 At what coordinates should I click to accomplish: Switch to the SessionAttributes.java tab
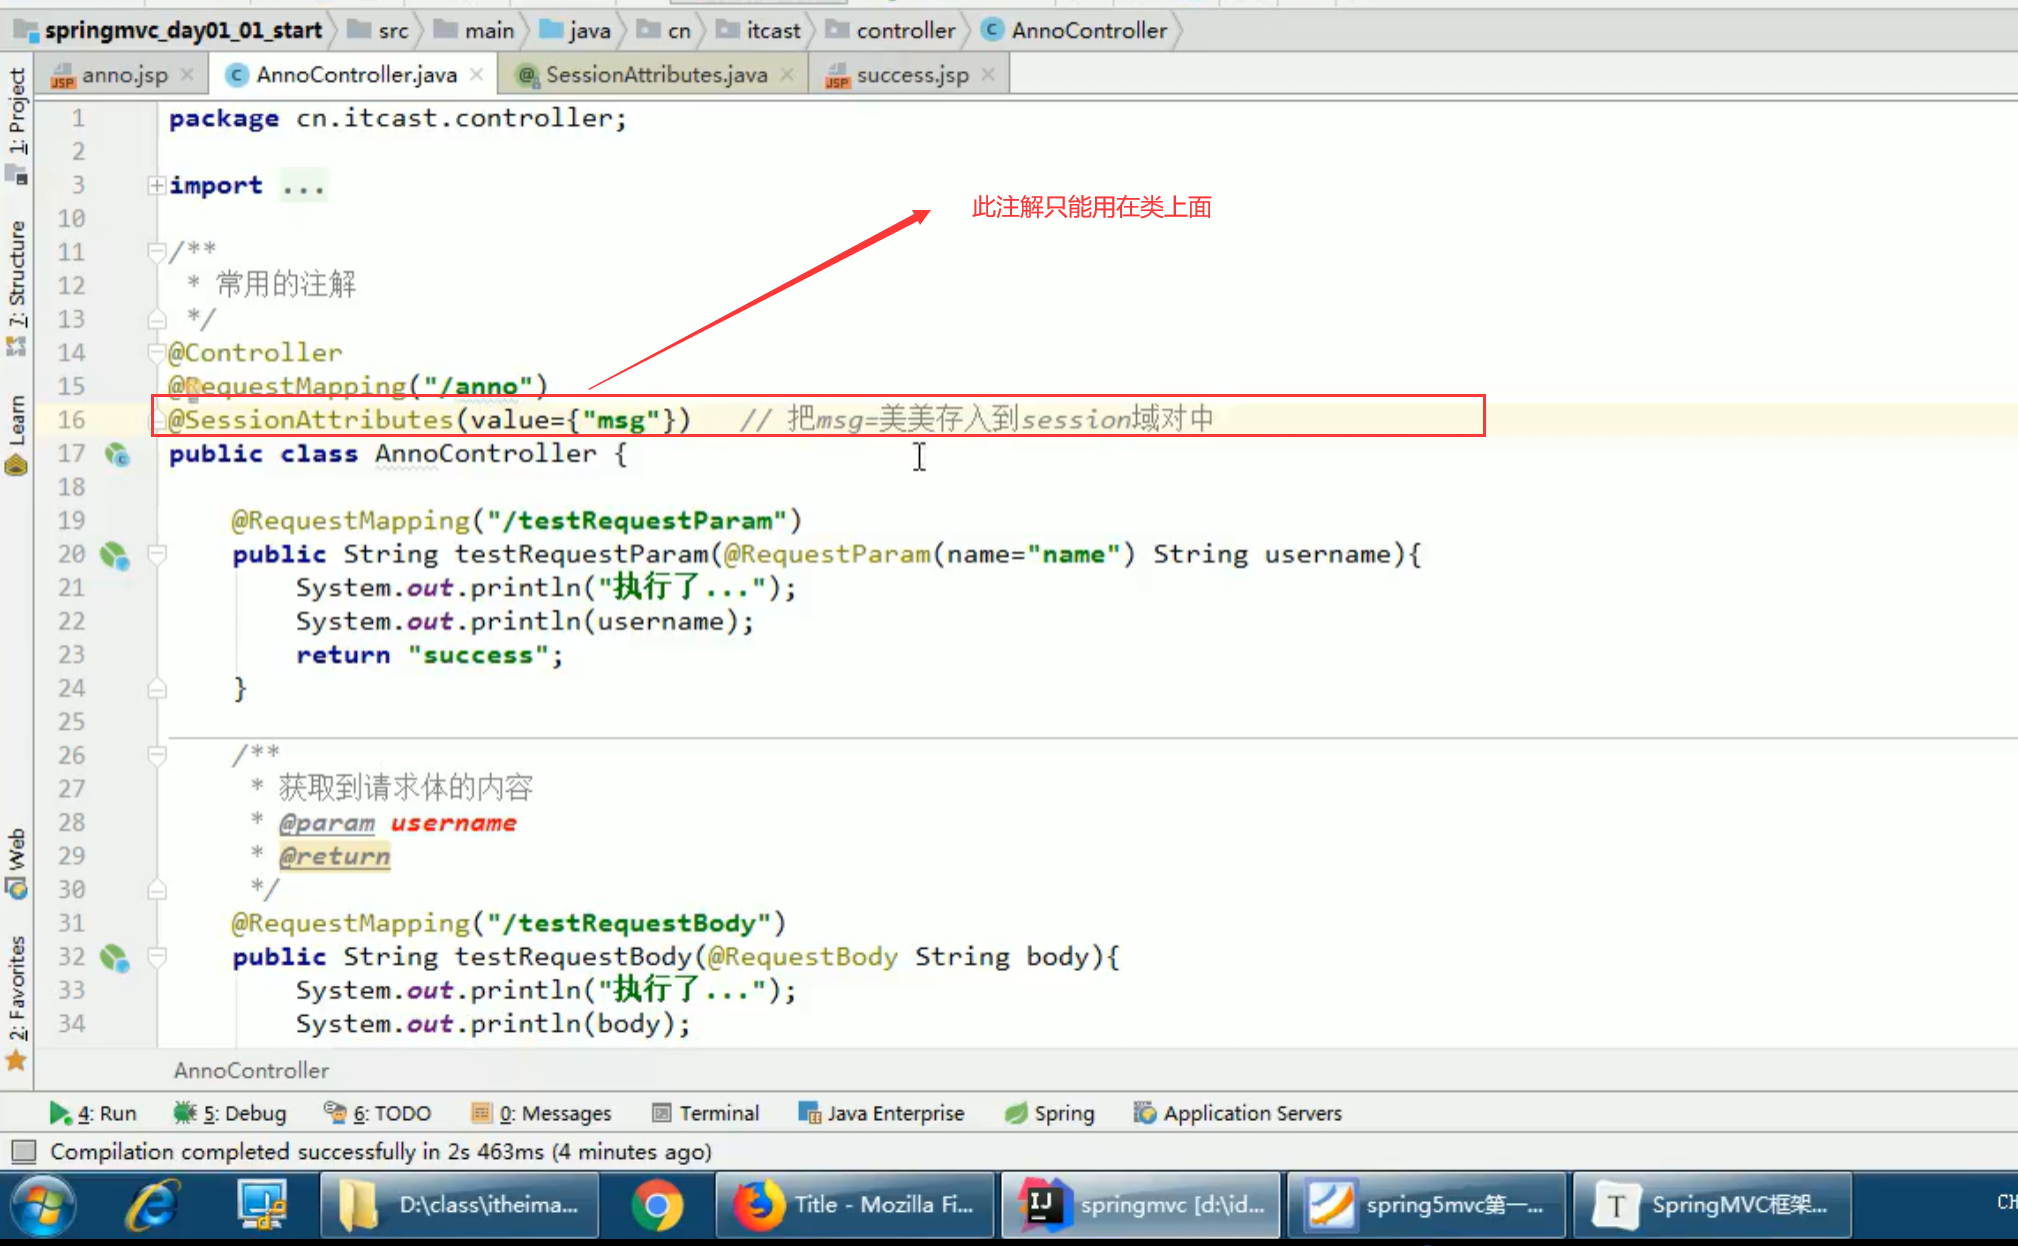click(x=655, y=75)
